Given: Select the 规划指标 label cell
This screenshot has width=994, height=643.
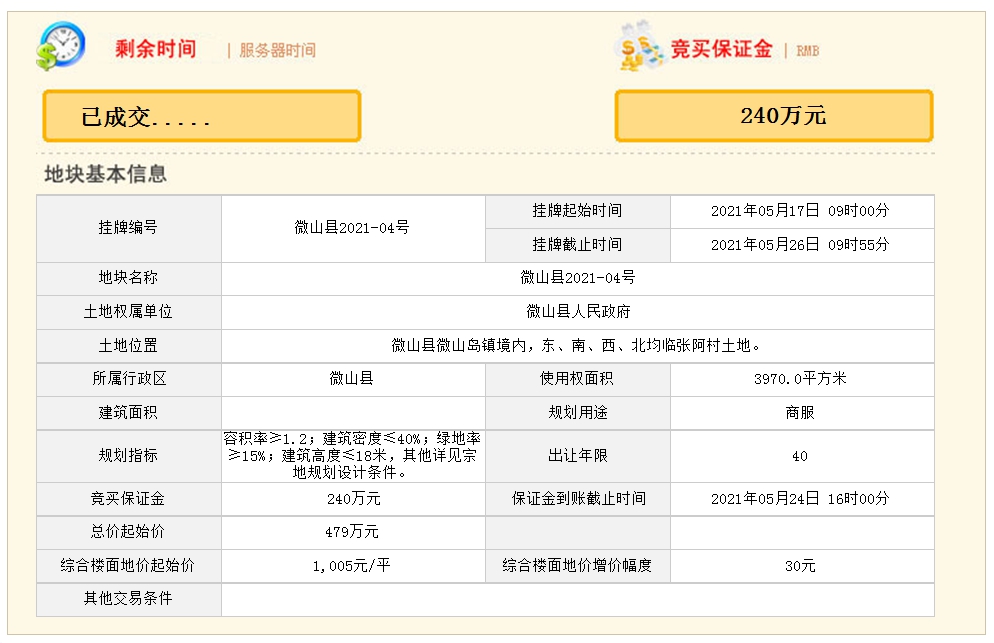Looking at the screenshot, I should pos(129,456).
